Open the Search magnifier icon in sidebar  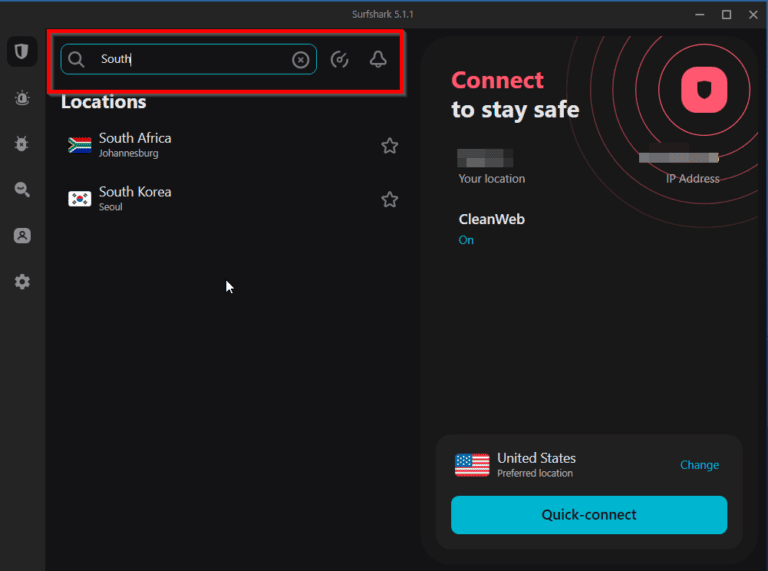coord(22,190)
